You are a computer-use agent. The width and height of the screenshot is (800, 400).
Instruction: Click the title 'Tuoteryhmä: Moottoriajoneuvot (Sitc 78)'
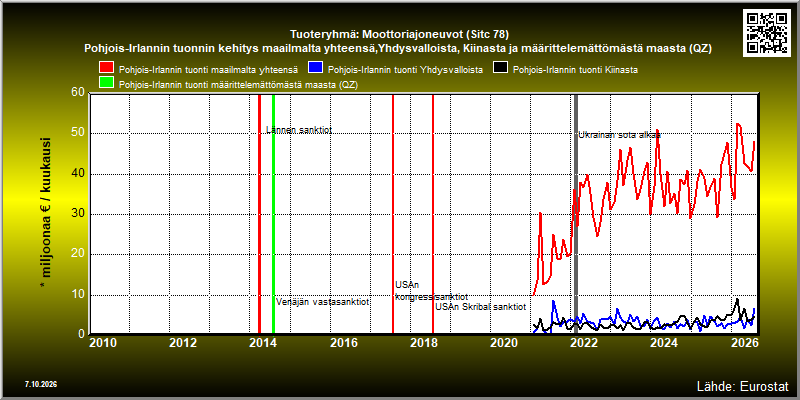point(399,35)
